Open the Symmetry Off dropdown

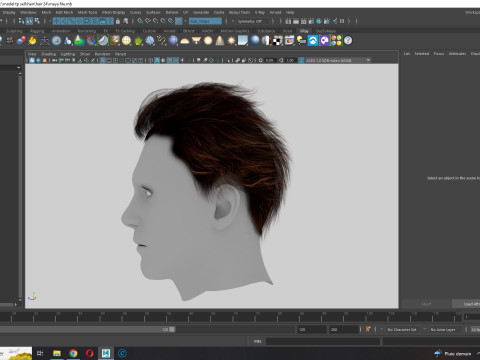[253, 21]
